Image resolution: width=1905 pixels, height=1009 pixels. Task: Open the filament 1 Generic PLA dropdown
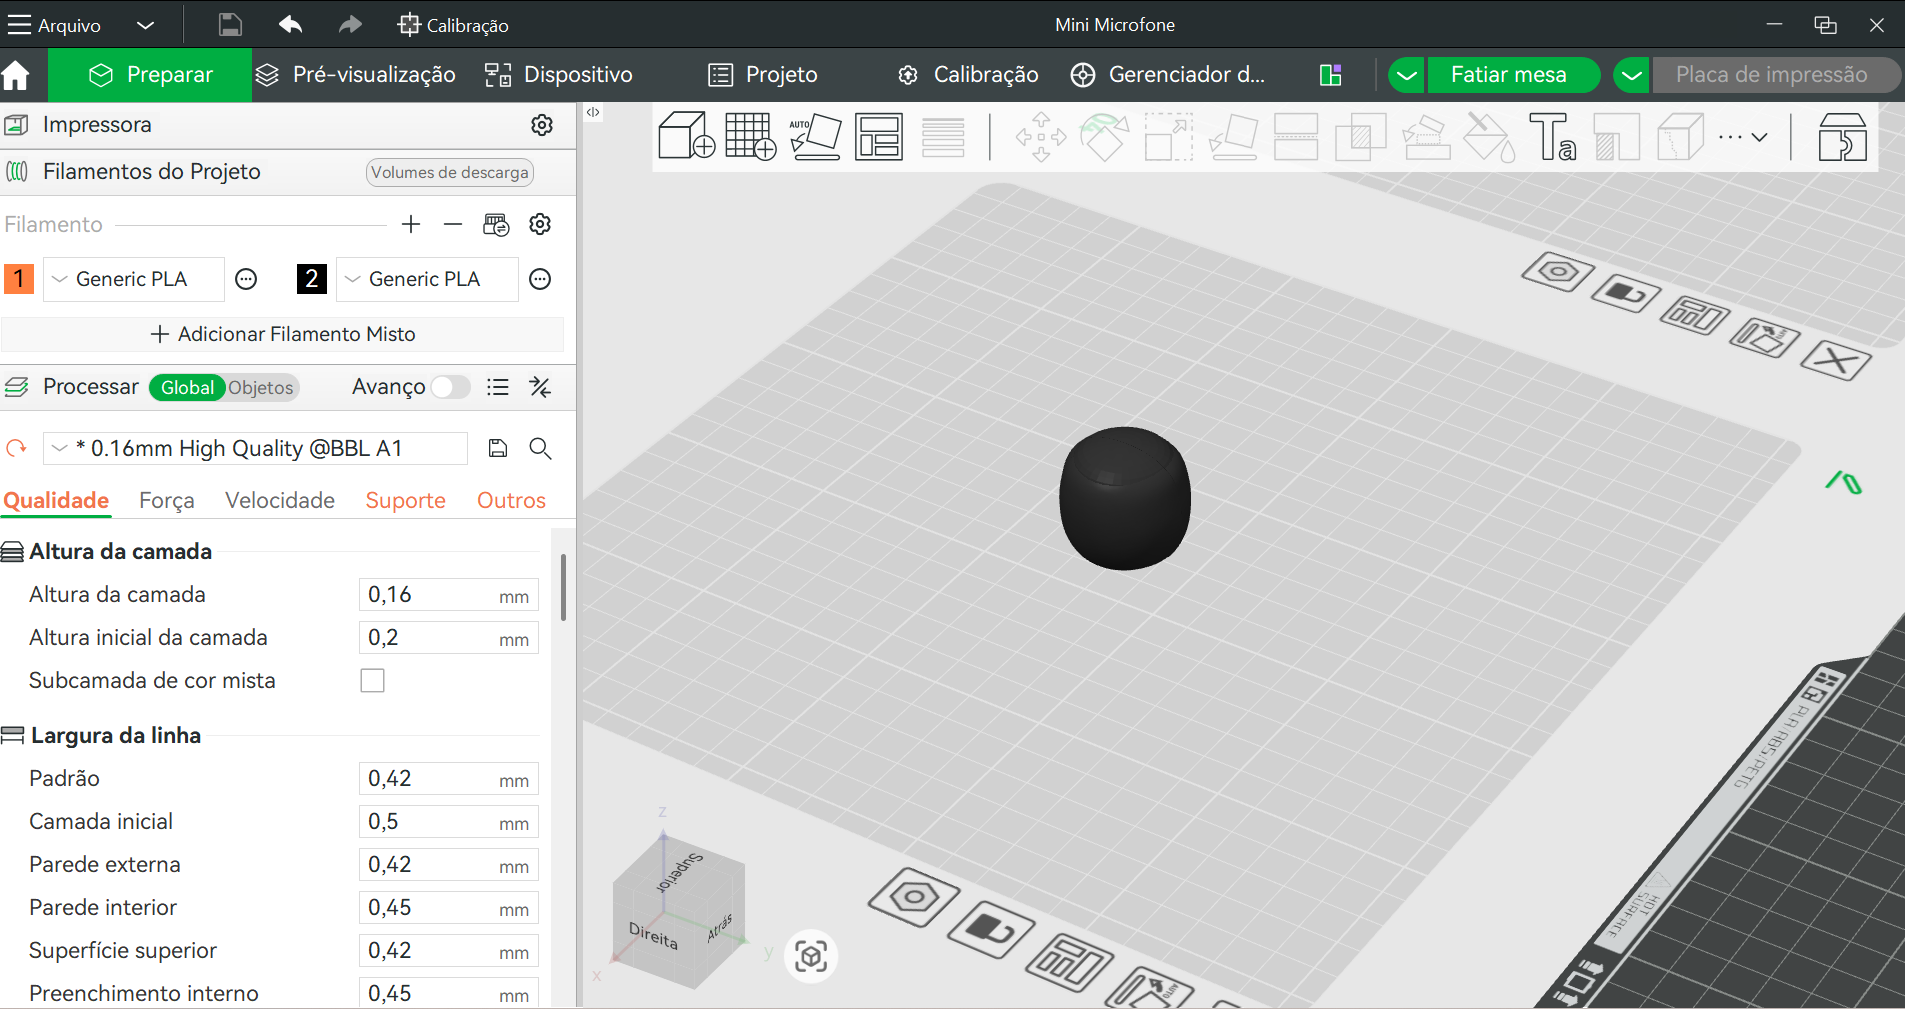pos(133,279)
